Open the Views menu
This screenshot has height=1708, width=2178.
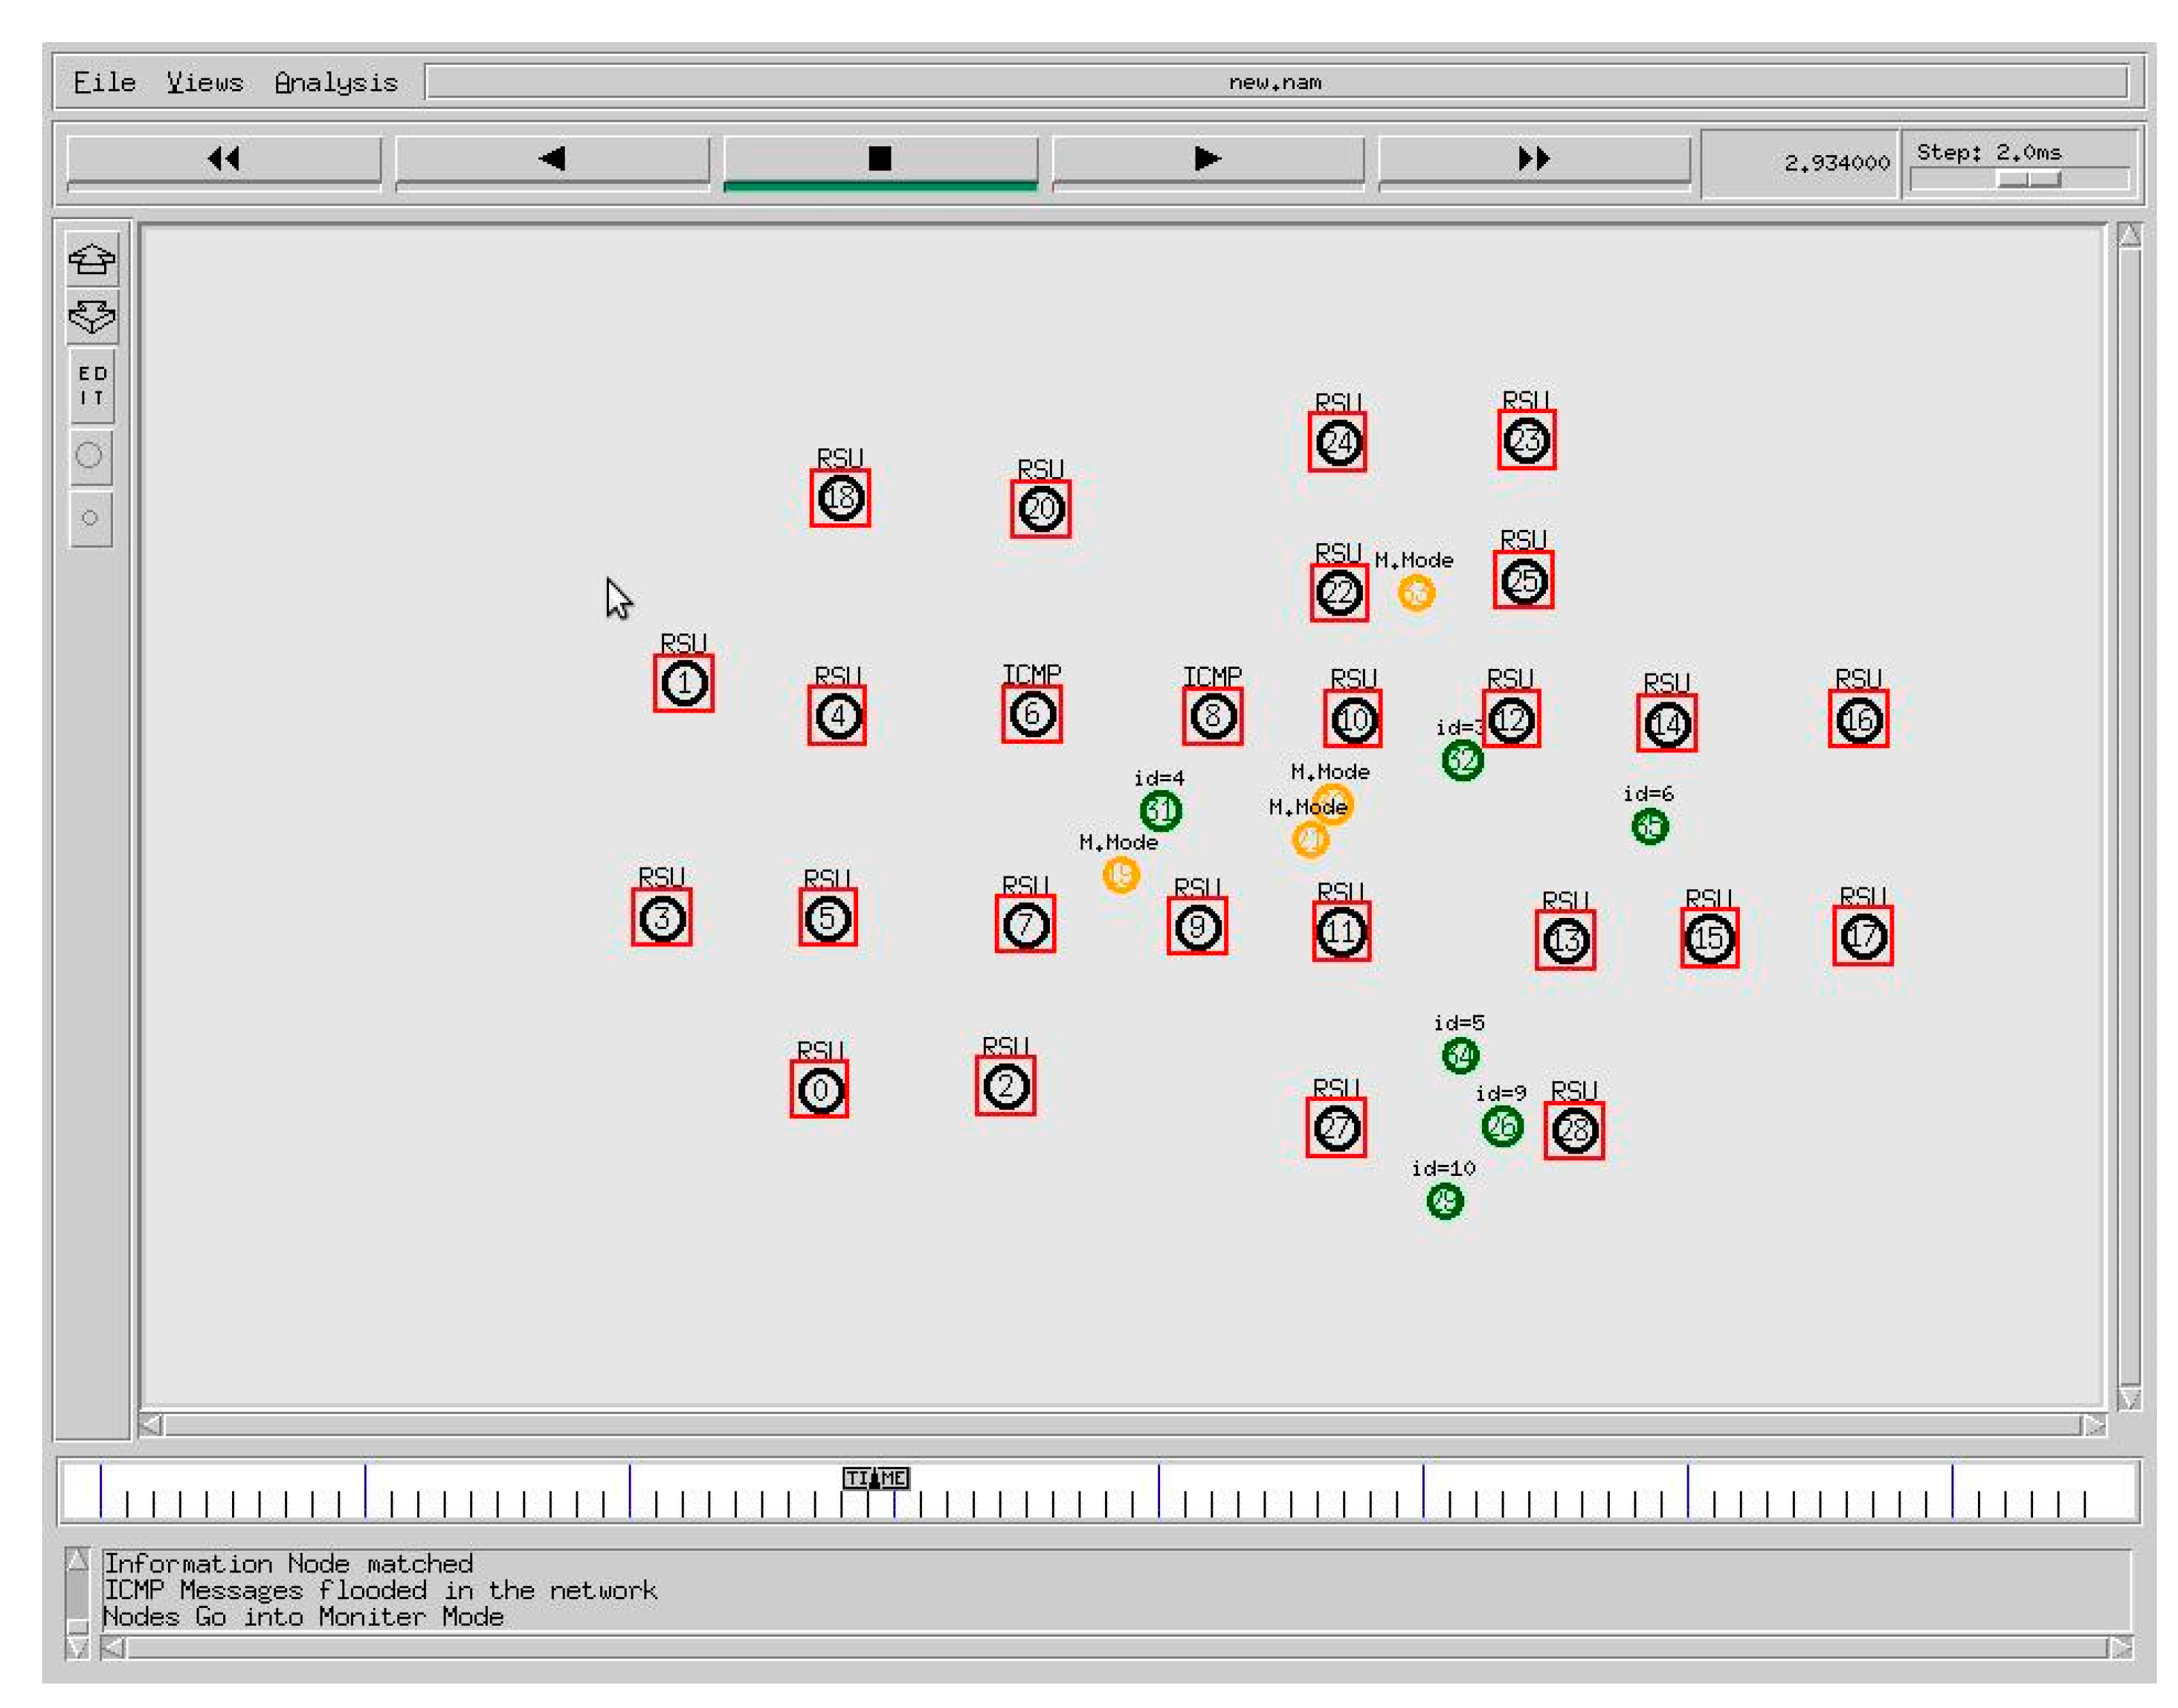click(x=205, y=82)
